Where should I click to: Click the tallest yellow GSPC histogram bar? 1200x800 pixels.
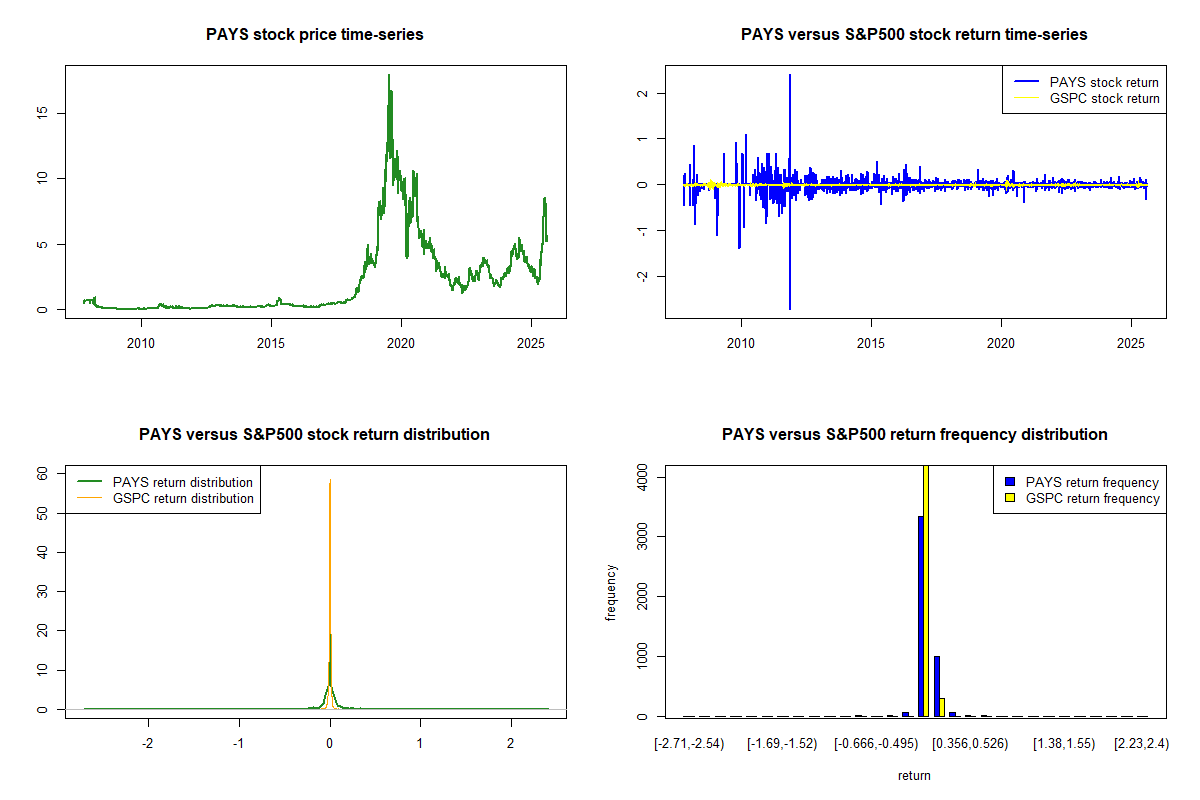tap(926, 590)
